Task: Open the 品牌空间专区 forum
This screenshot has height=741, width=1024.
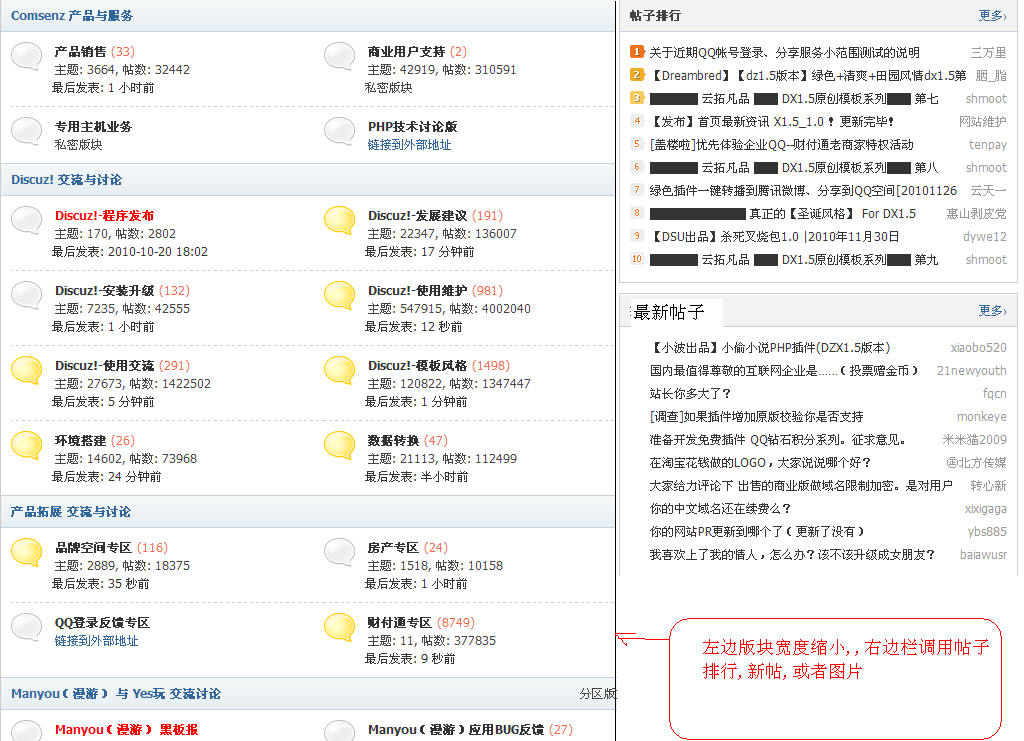Action: point(93,548)
